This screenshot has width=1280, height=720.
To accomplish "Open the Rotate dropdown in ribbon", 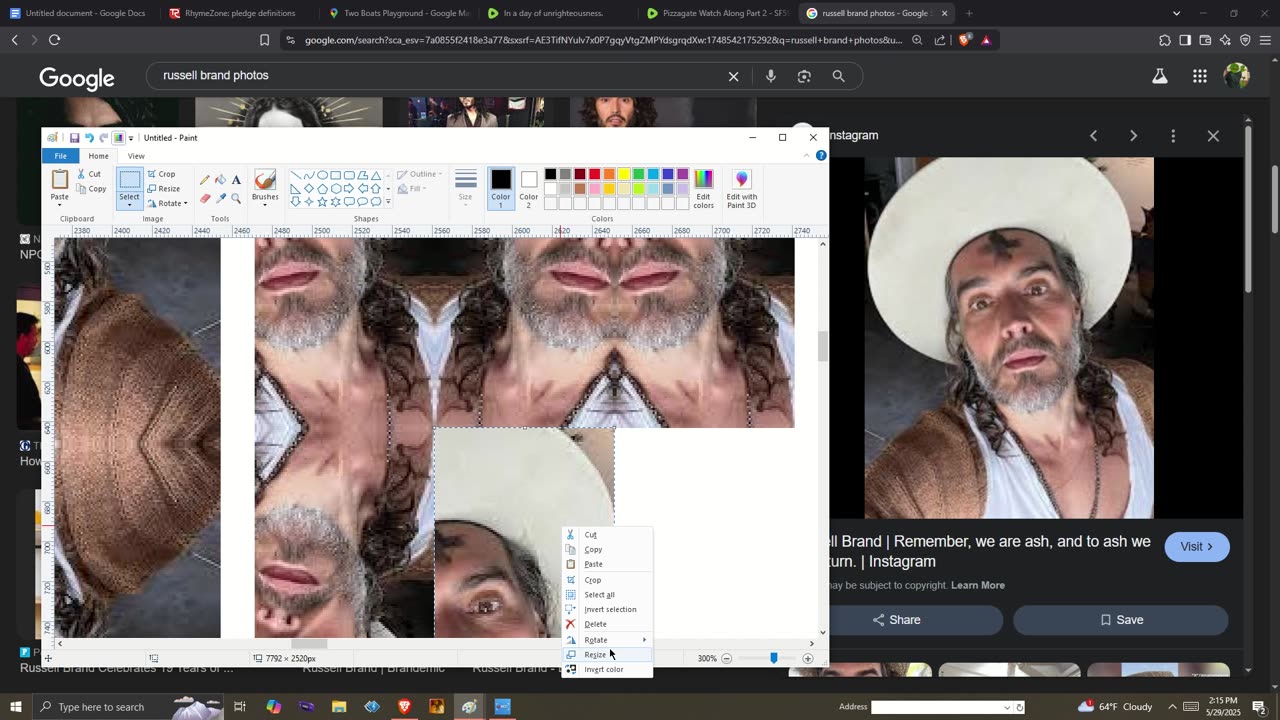I will 167,203.
